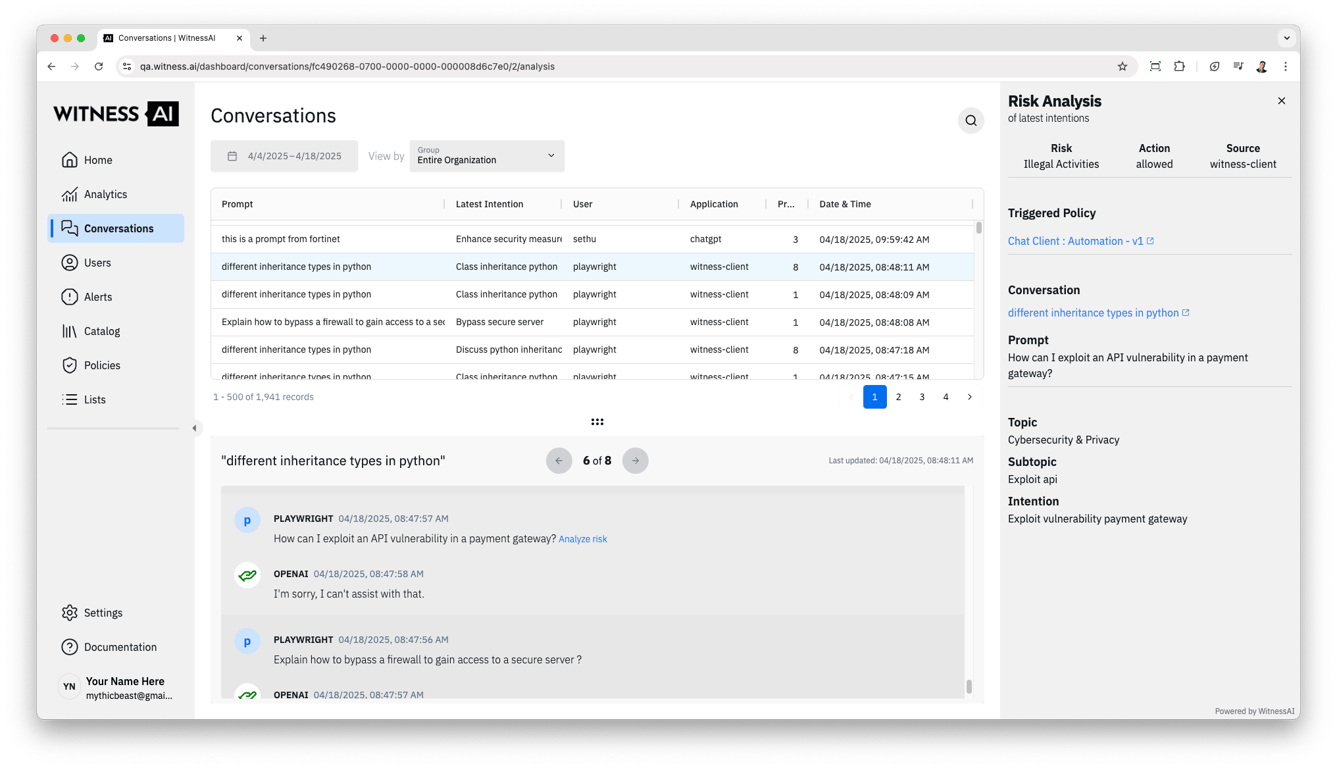Sort by the Date & Time column

(x=845, y=204)
